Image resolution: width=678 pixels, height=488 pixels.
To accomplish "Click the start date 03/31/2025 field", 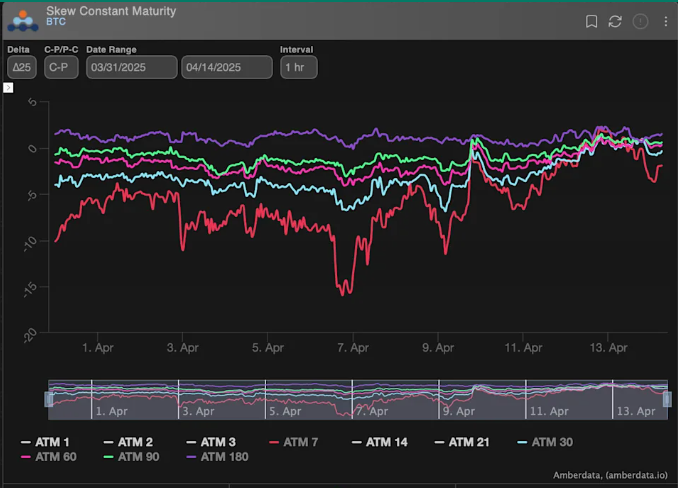I will (131, 67).
